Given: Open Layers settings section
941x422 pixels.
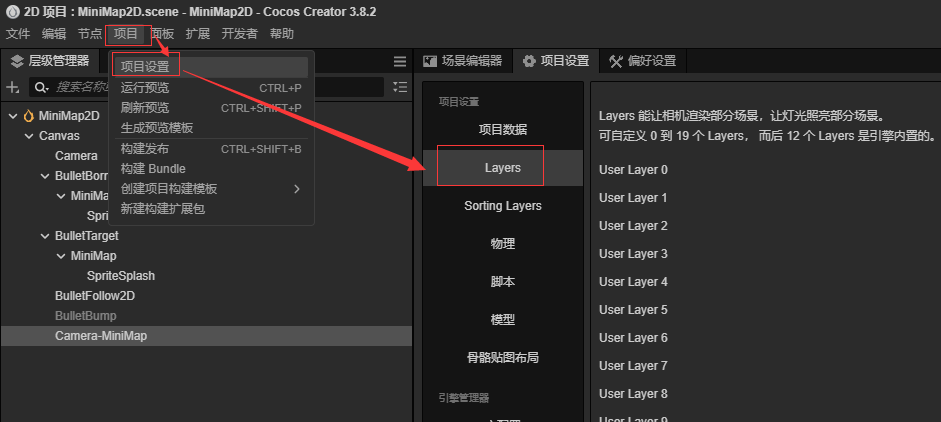Looking at the screenshot, I should [503, 168].
